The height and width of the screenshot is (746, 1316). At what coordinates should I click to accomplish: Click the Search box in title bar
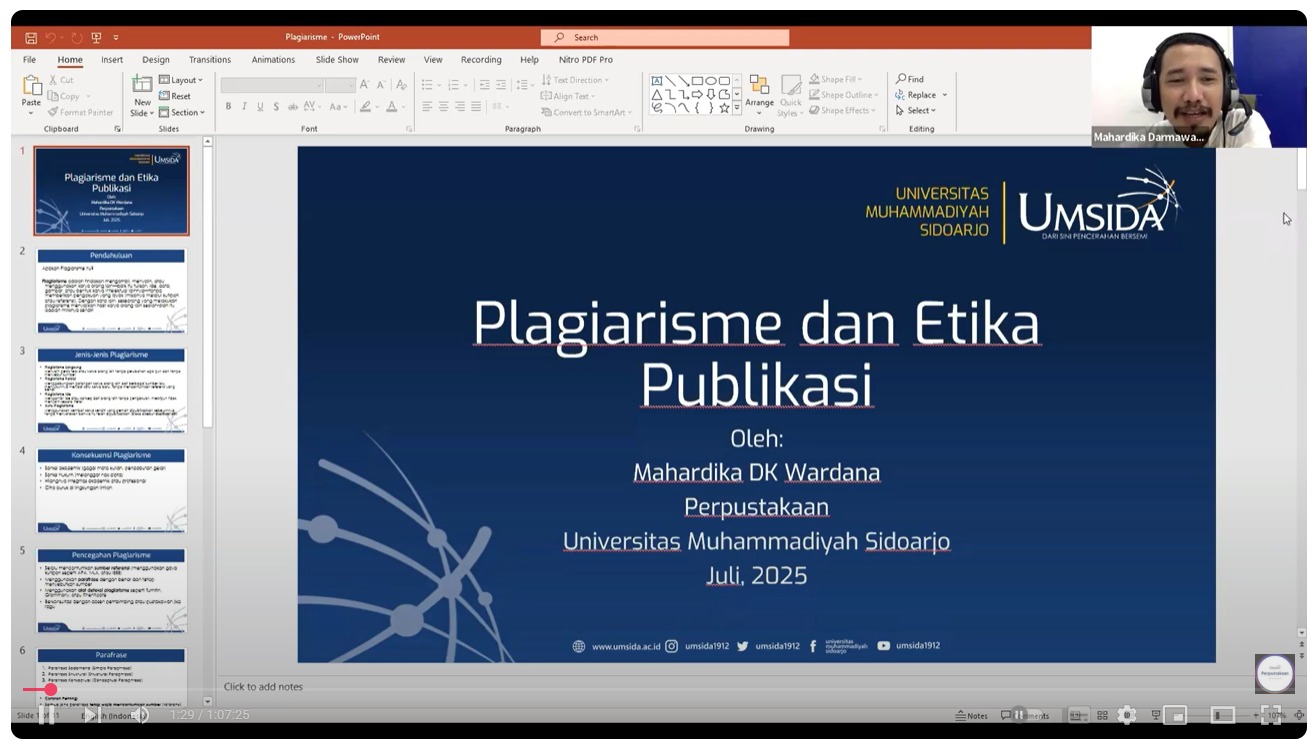tap(665, 37)
